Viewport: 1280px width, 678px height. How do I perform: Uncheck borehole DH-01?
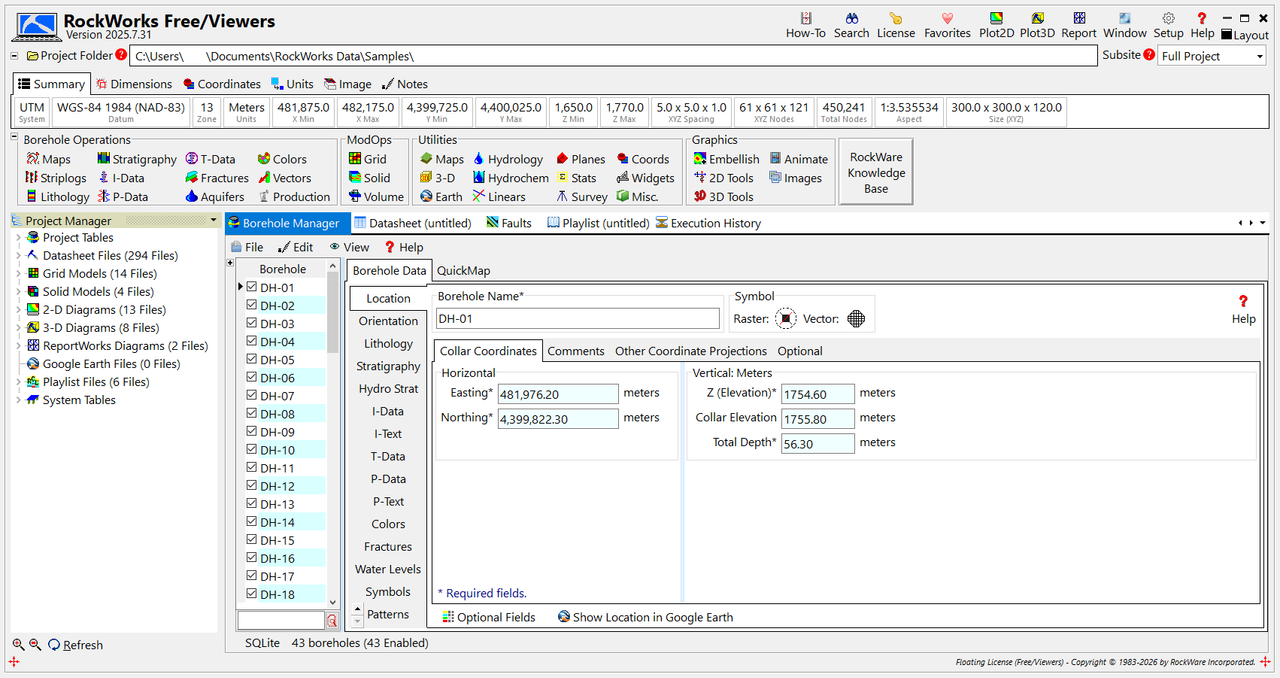(x=252, y=287)
